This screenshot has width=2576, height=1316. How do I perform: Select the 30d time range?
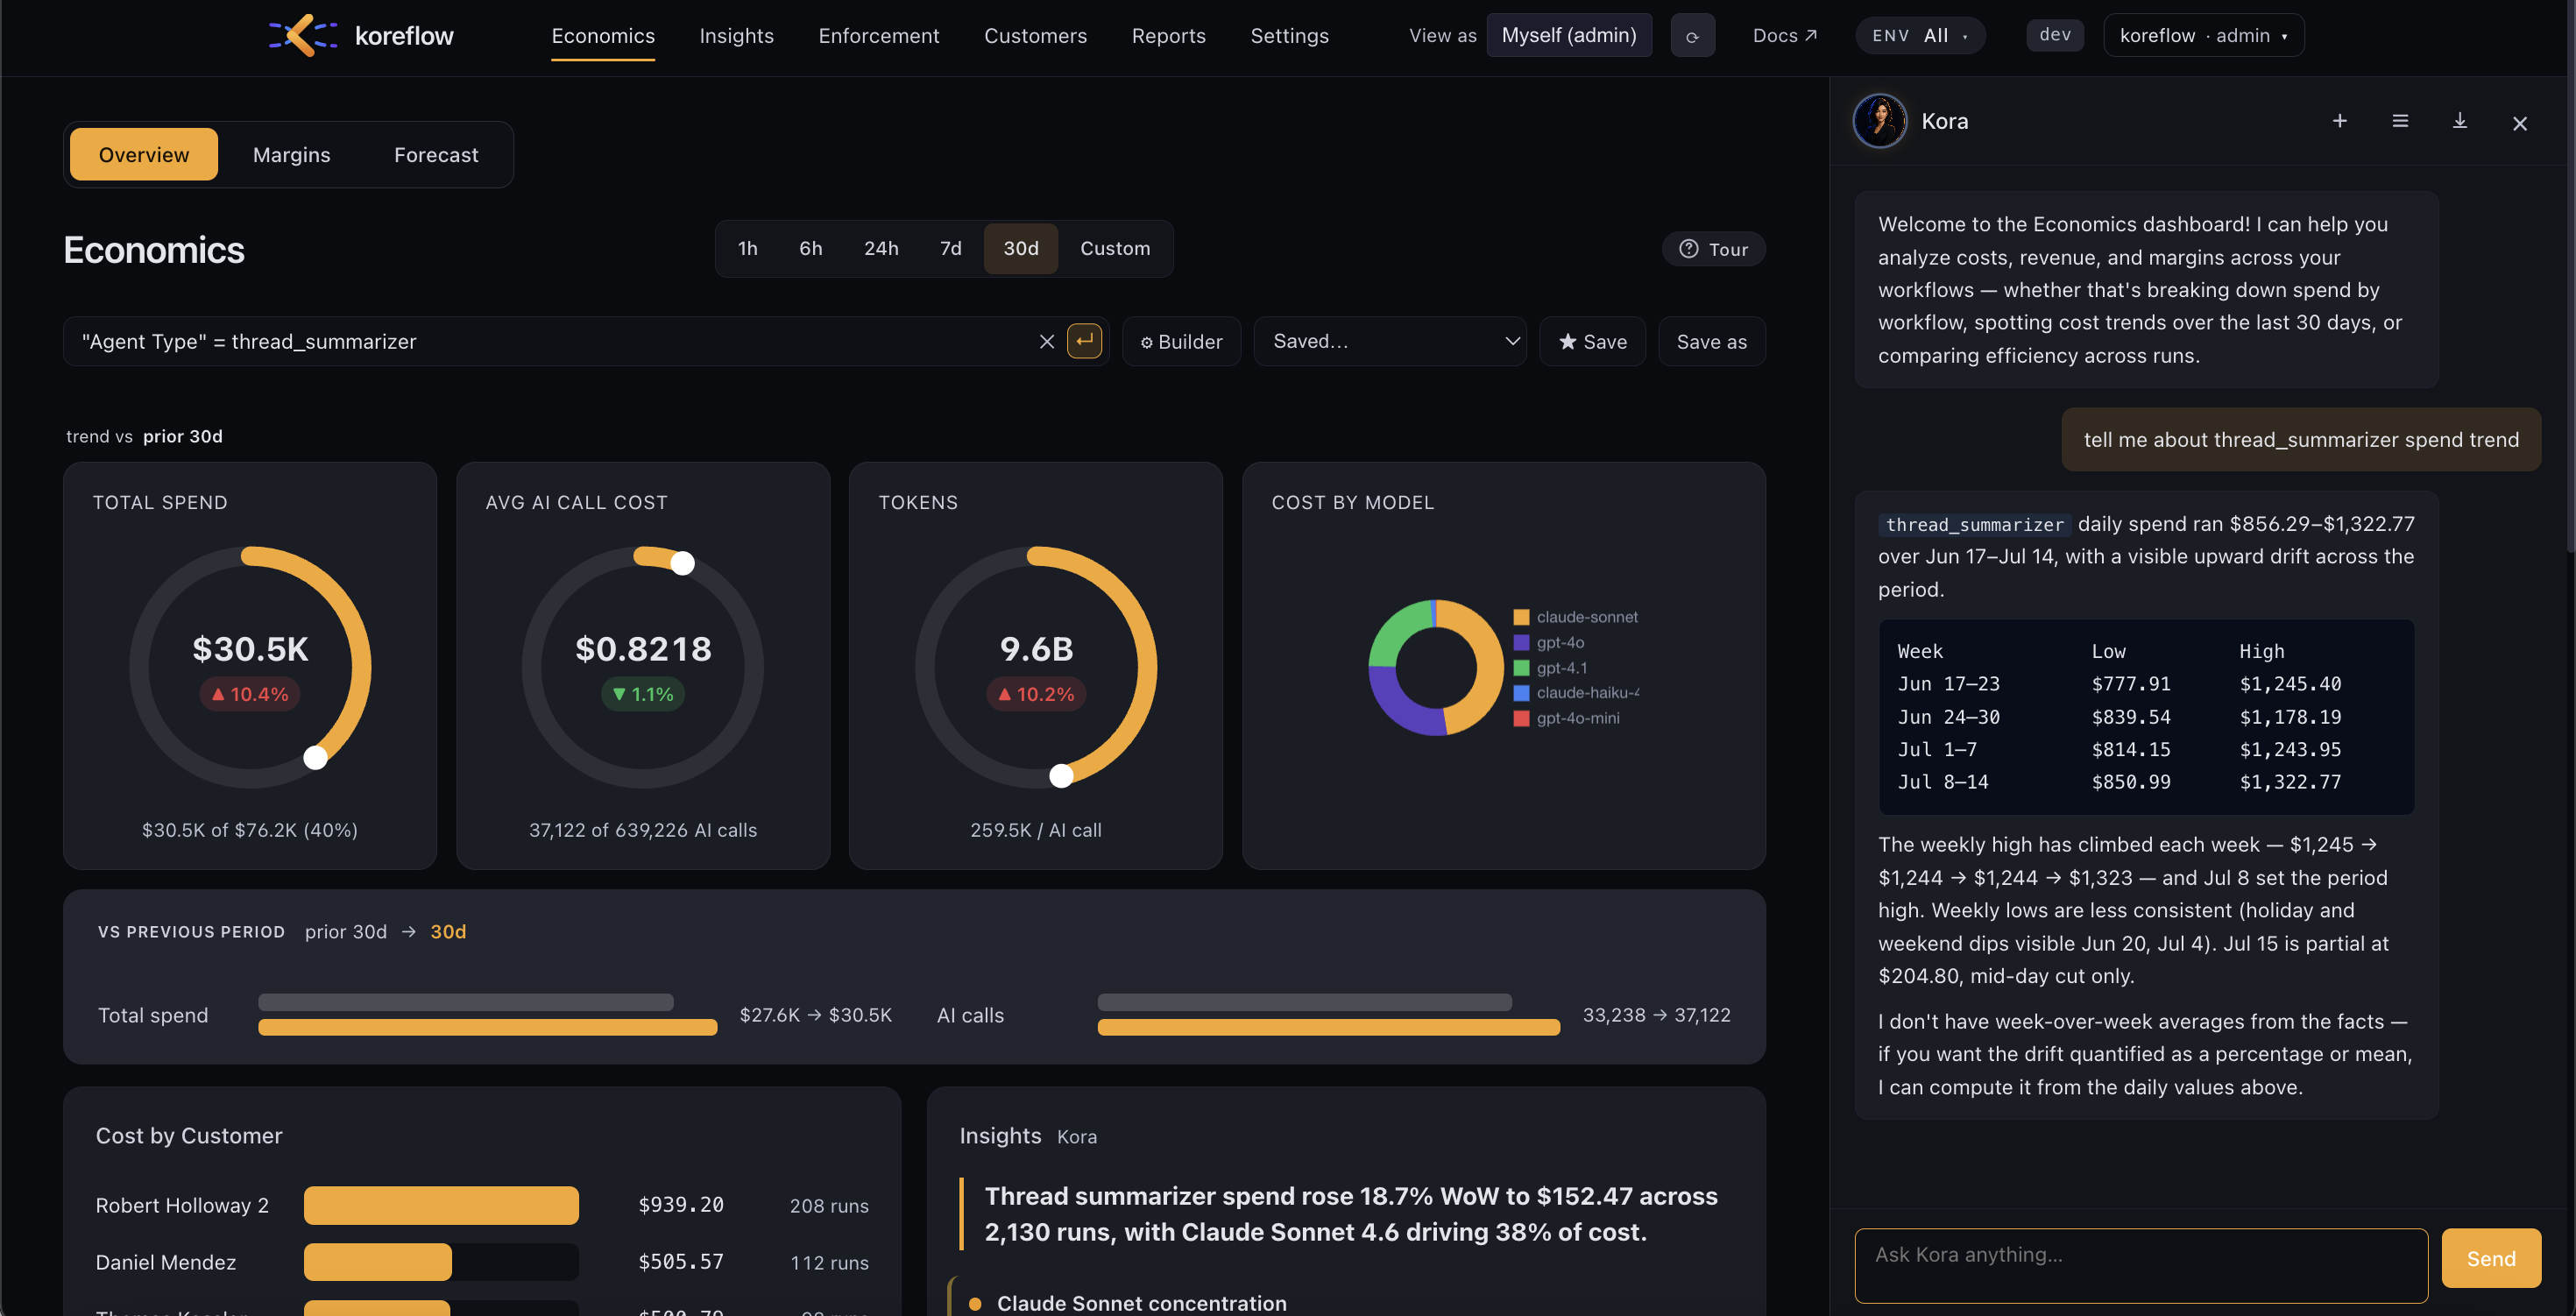1020,249
